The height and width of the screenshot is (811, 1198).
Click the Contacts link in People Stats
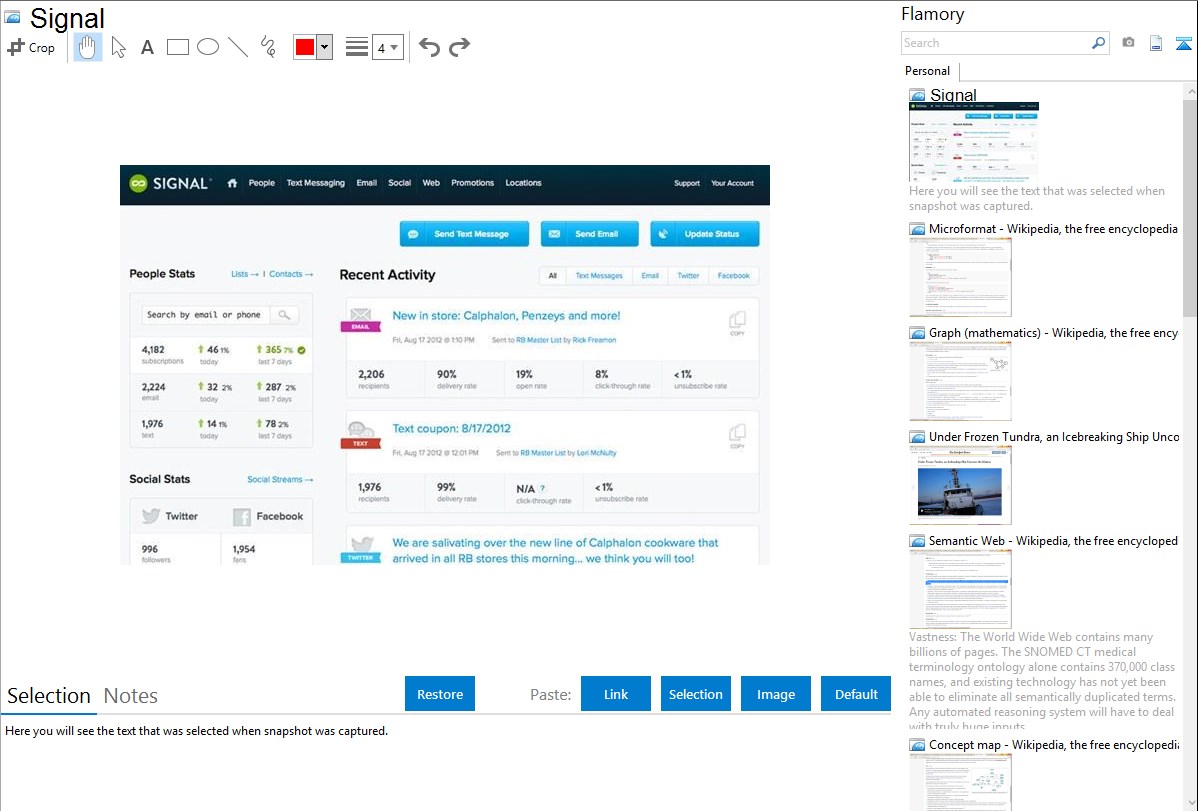(291, 274)
